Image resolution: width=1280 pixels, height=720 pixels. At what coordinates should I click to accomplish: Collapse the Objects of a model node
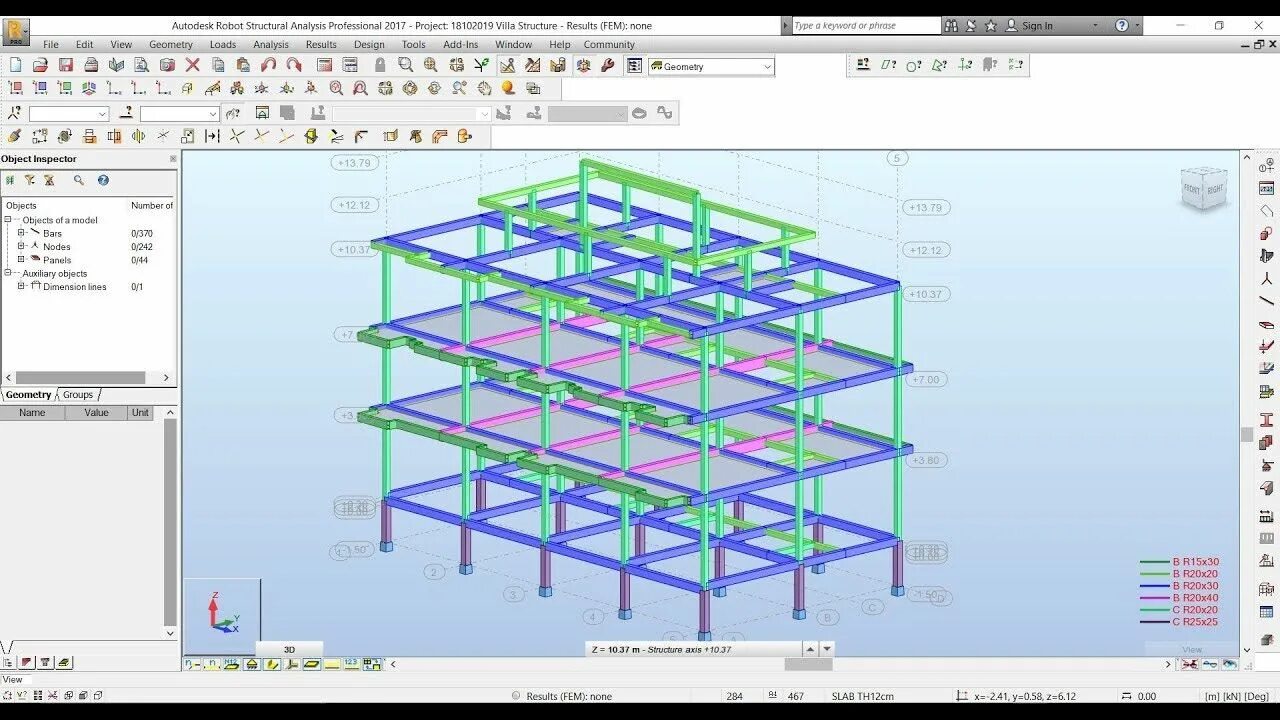(8, 219)
